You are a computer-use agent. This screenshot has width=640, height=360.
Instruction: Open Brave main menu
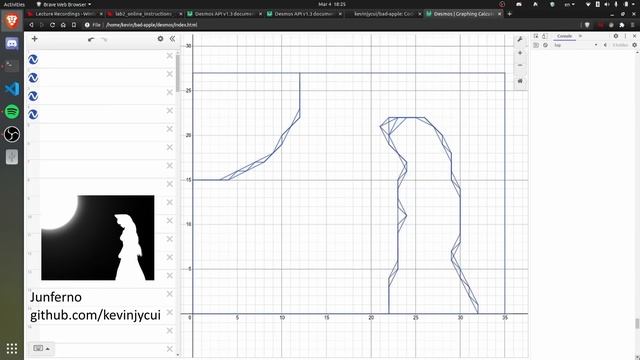(x=633, y=25)
